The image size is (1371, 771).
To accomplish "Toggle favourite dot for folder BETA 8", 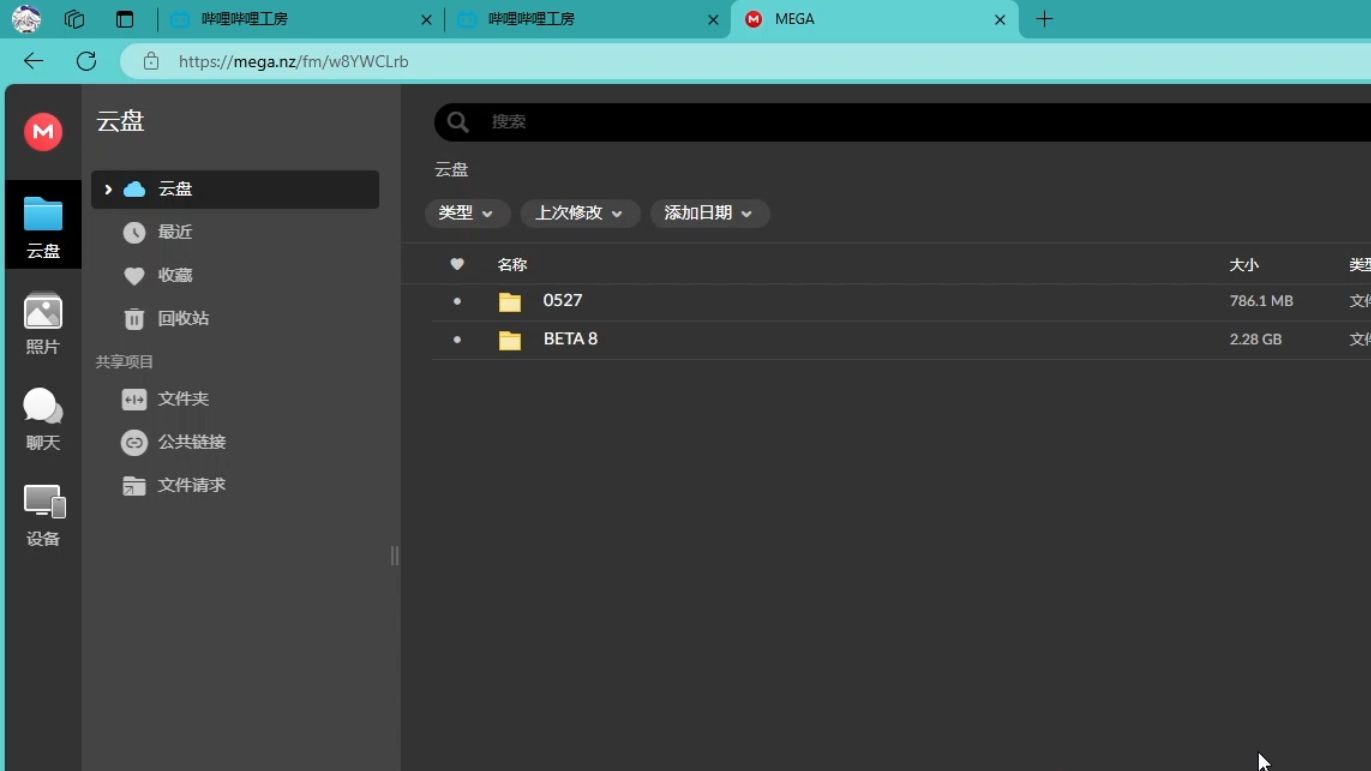I will 457,340.
